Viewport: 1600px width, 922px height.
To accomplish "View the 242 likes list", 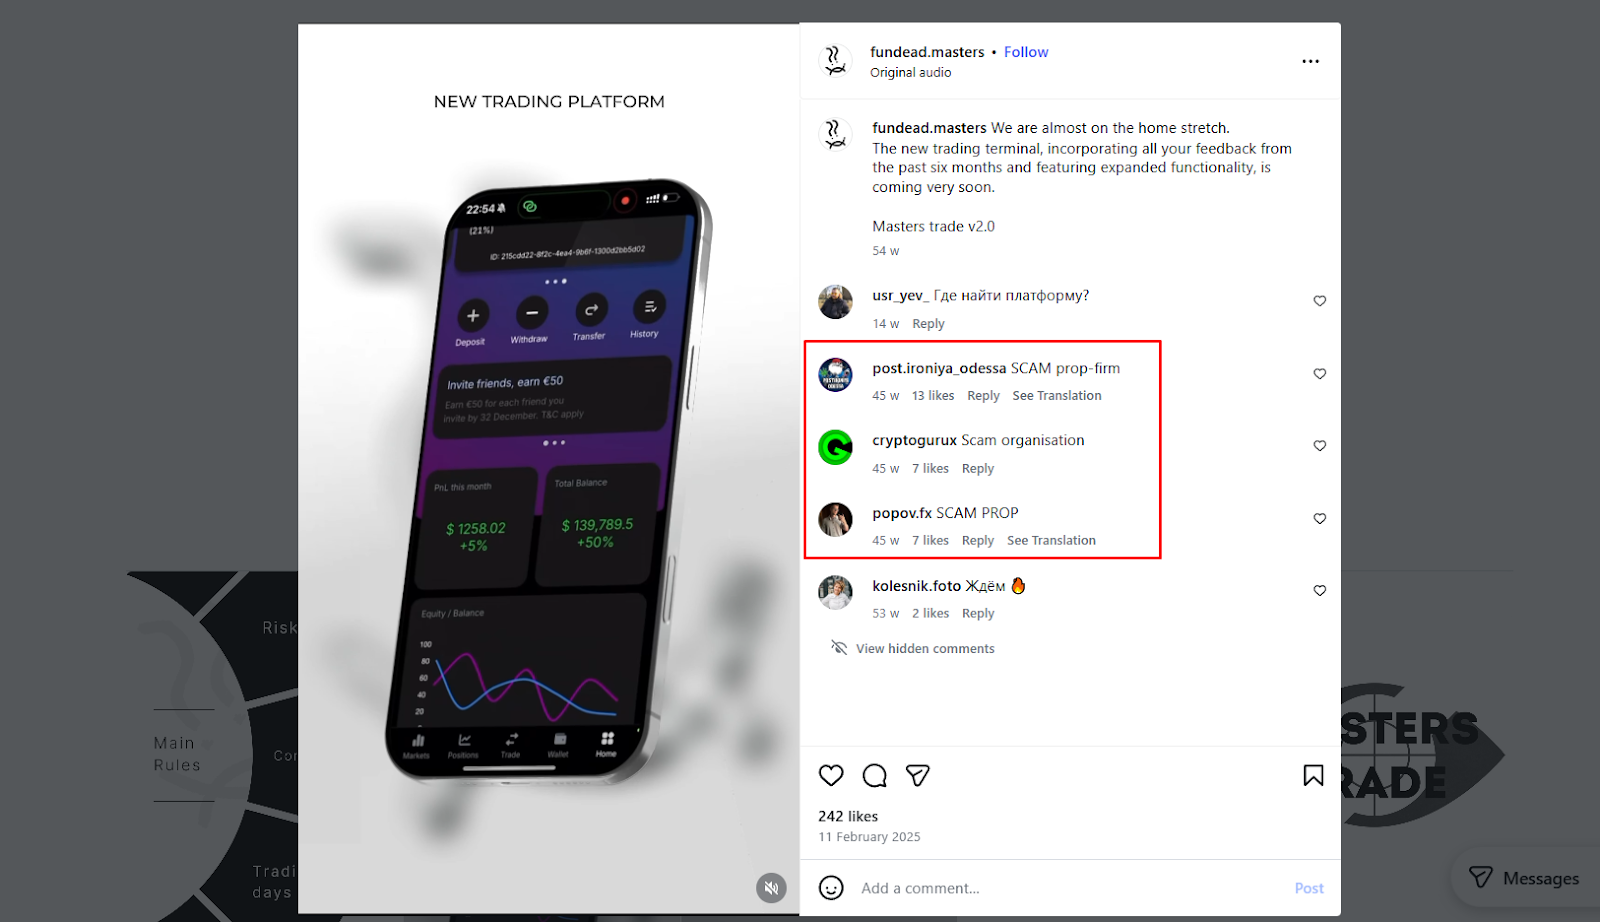I will pos(848,816).
